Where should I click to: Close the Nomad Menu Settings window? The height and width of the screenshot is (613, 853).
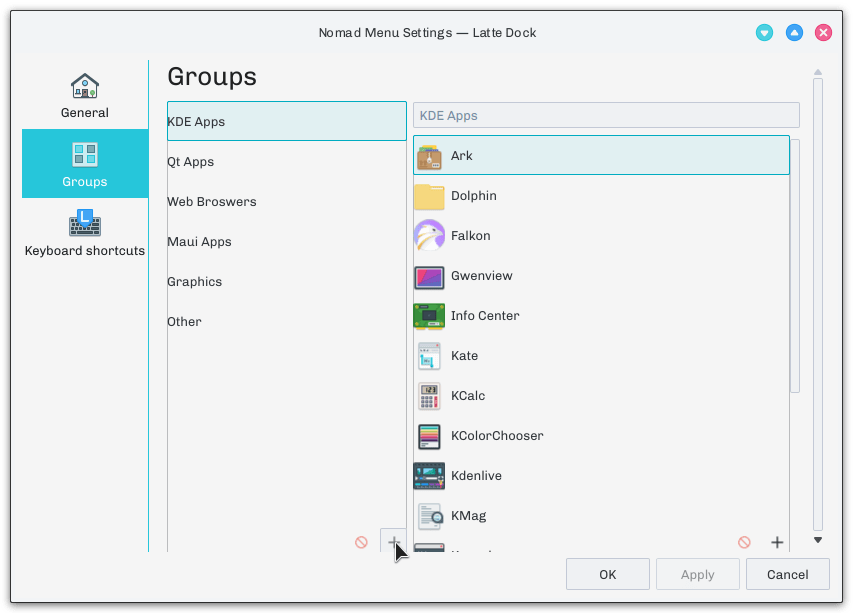[823, 33]
